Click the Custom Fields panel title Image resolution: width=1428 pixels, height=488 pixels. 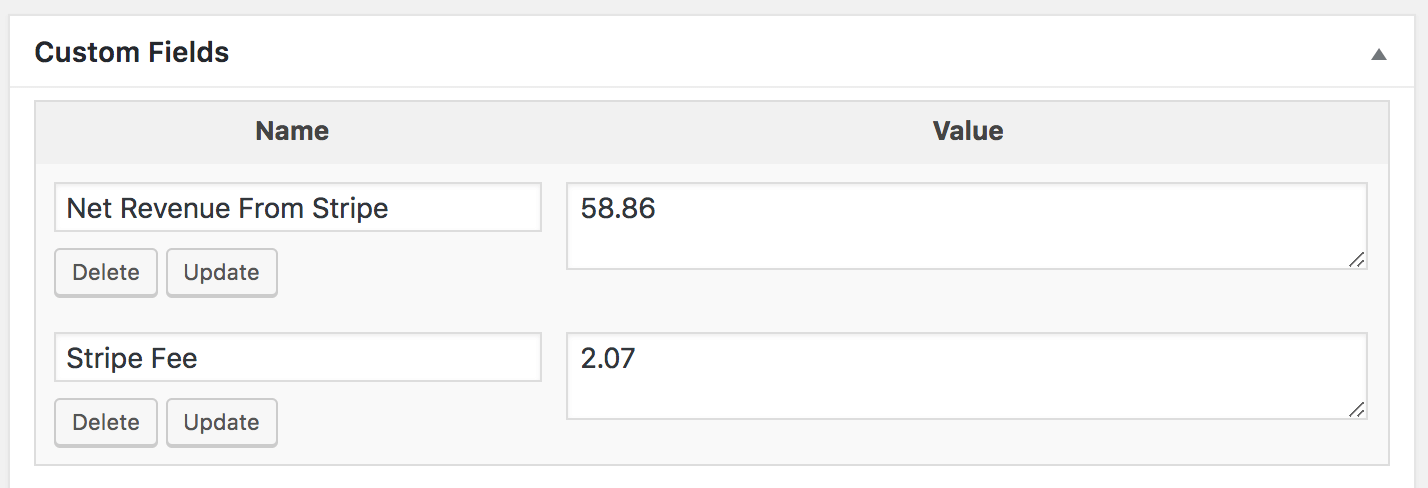[x=132, y=53]
